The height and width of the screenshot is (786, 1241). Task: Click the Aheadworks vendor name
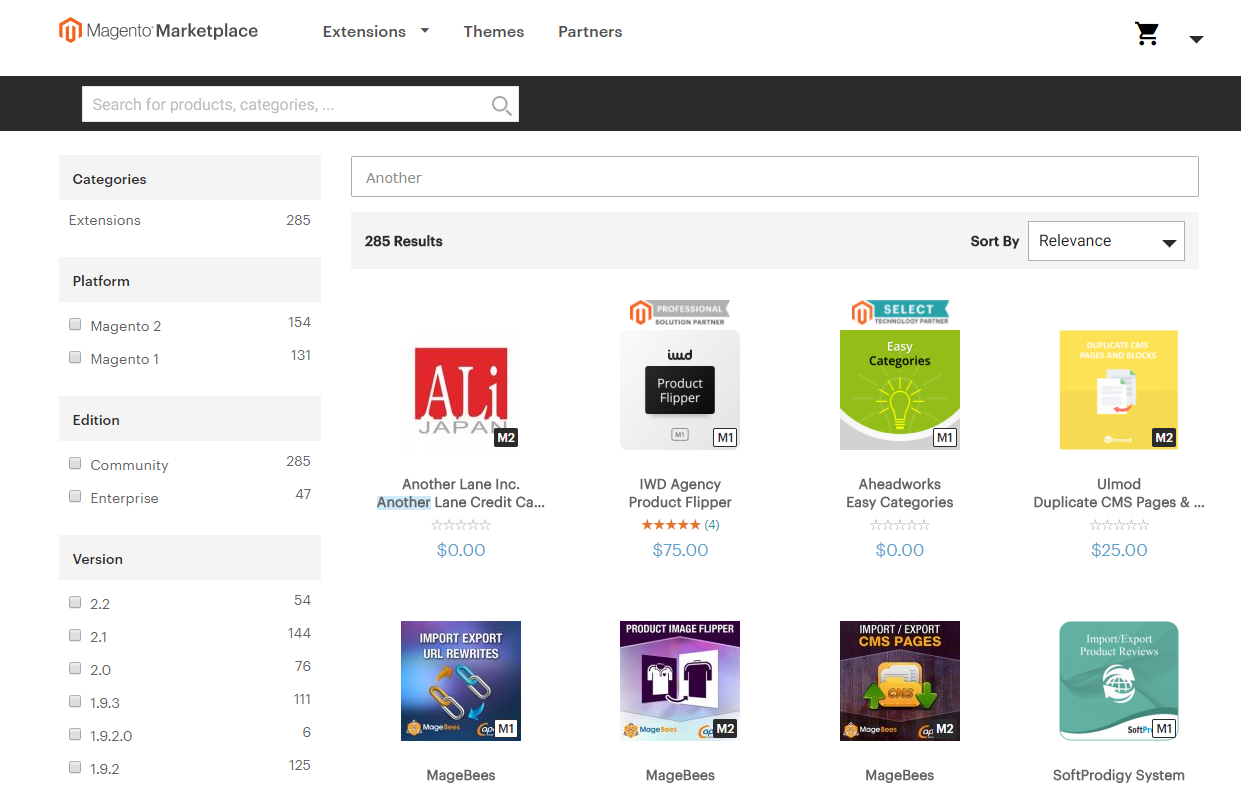900,484
